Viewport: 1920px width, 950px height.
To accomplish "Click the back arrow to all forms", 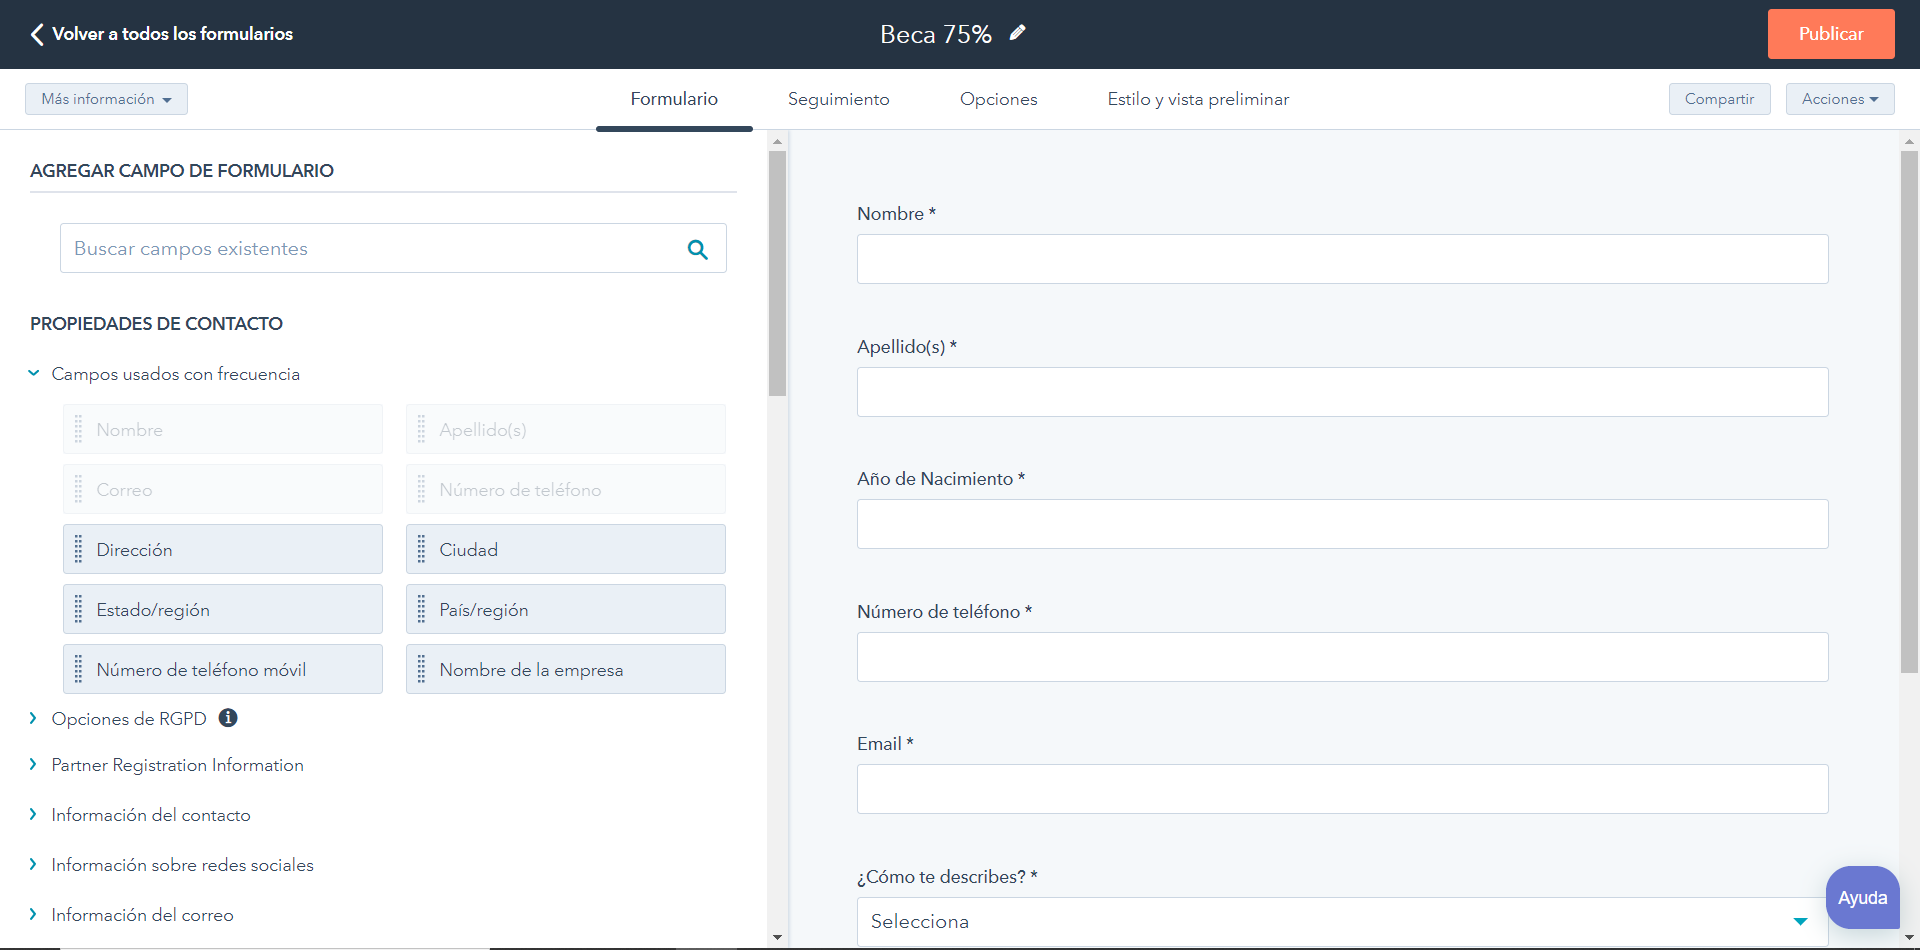I will tap(37, 34).
